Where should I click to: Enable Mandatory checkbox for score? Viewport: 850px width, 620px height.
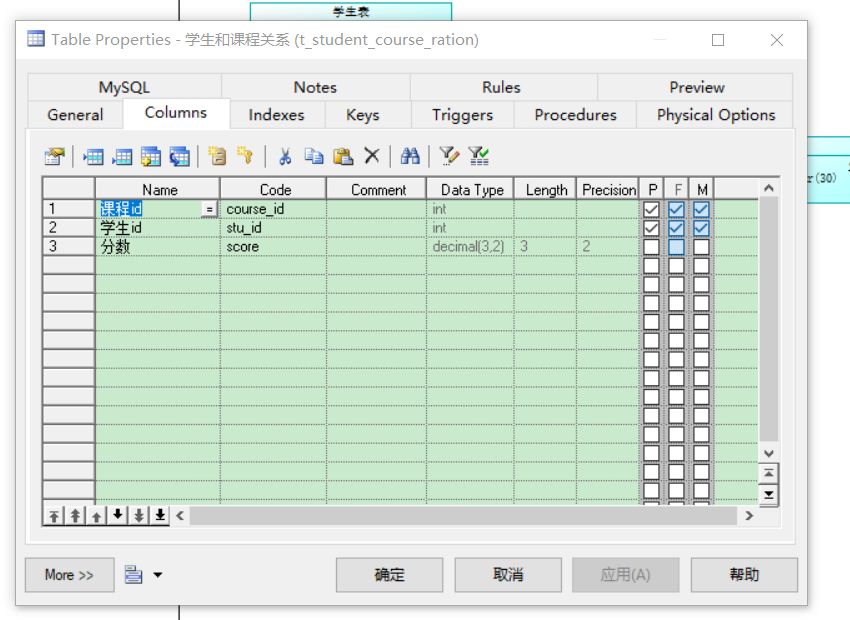pyautogui.click(x=701, y=247)
